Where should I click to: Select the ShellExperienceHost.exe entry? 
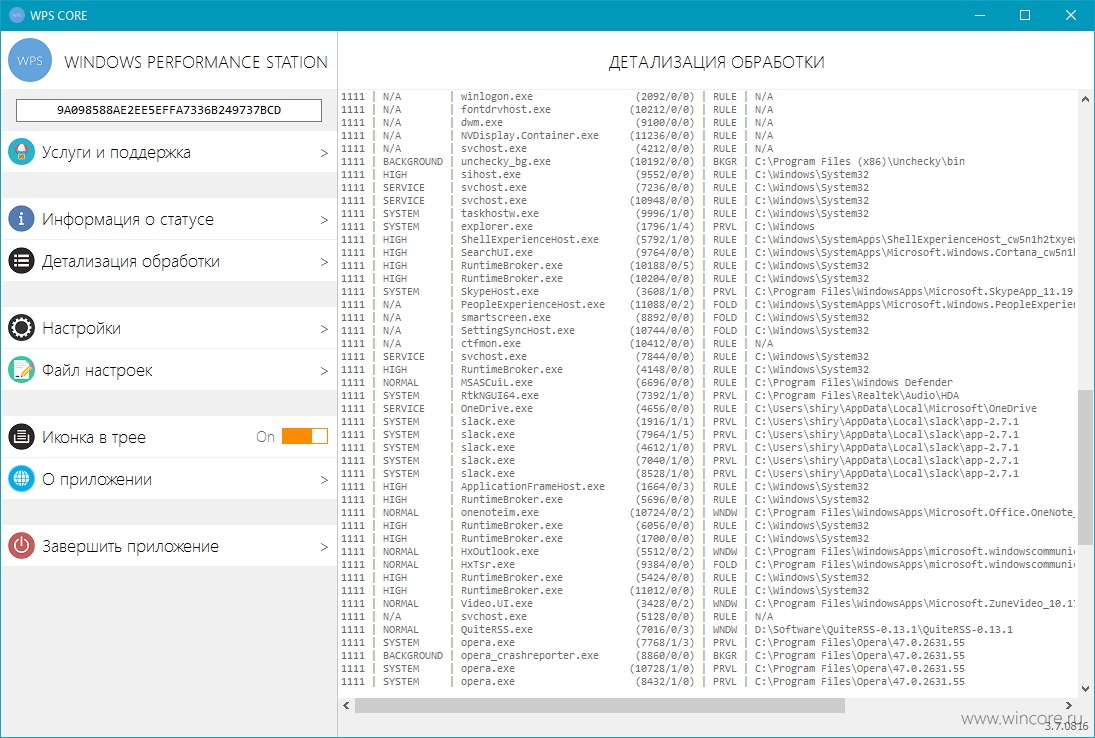click(x=708, y=239)
